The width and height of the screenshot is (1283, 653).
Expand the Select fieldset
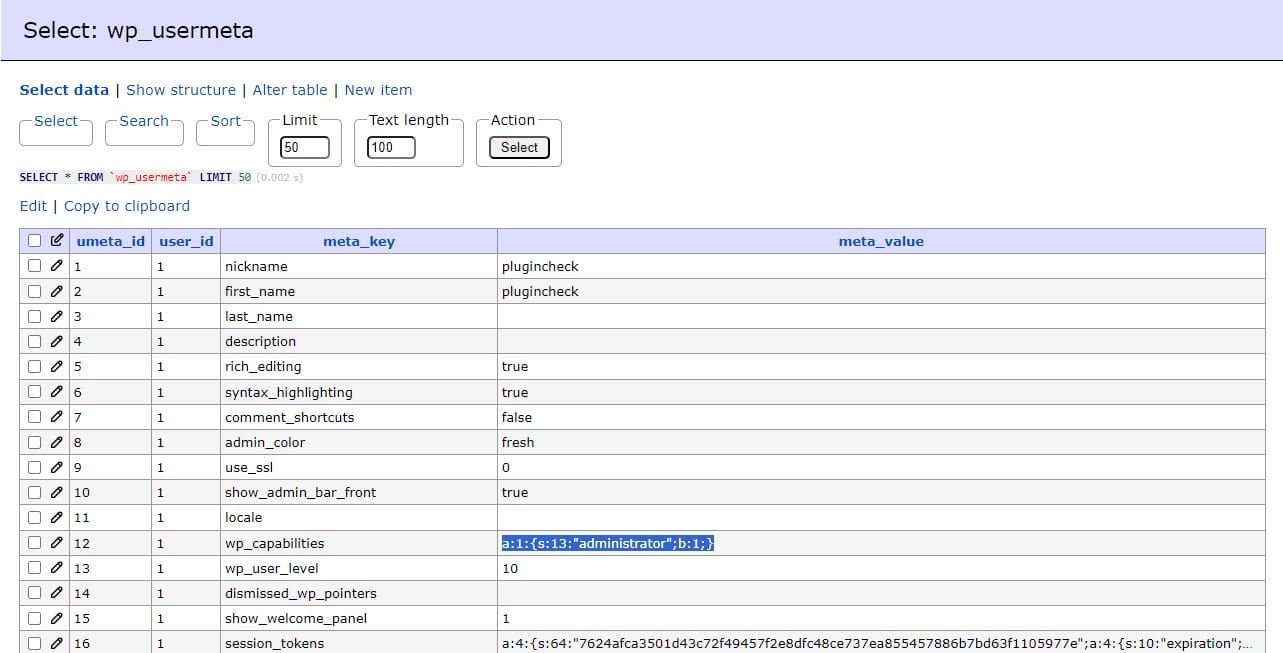click(x=56, y=121)
